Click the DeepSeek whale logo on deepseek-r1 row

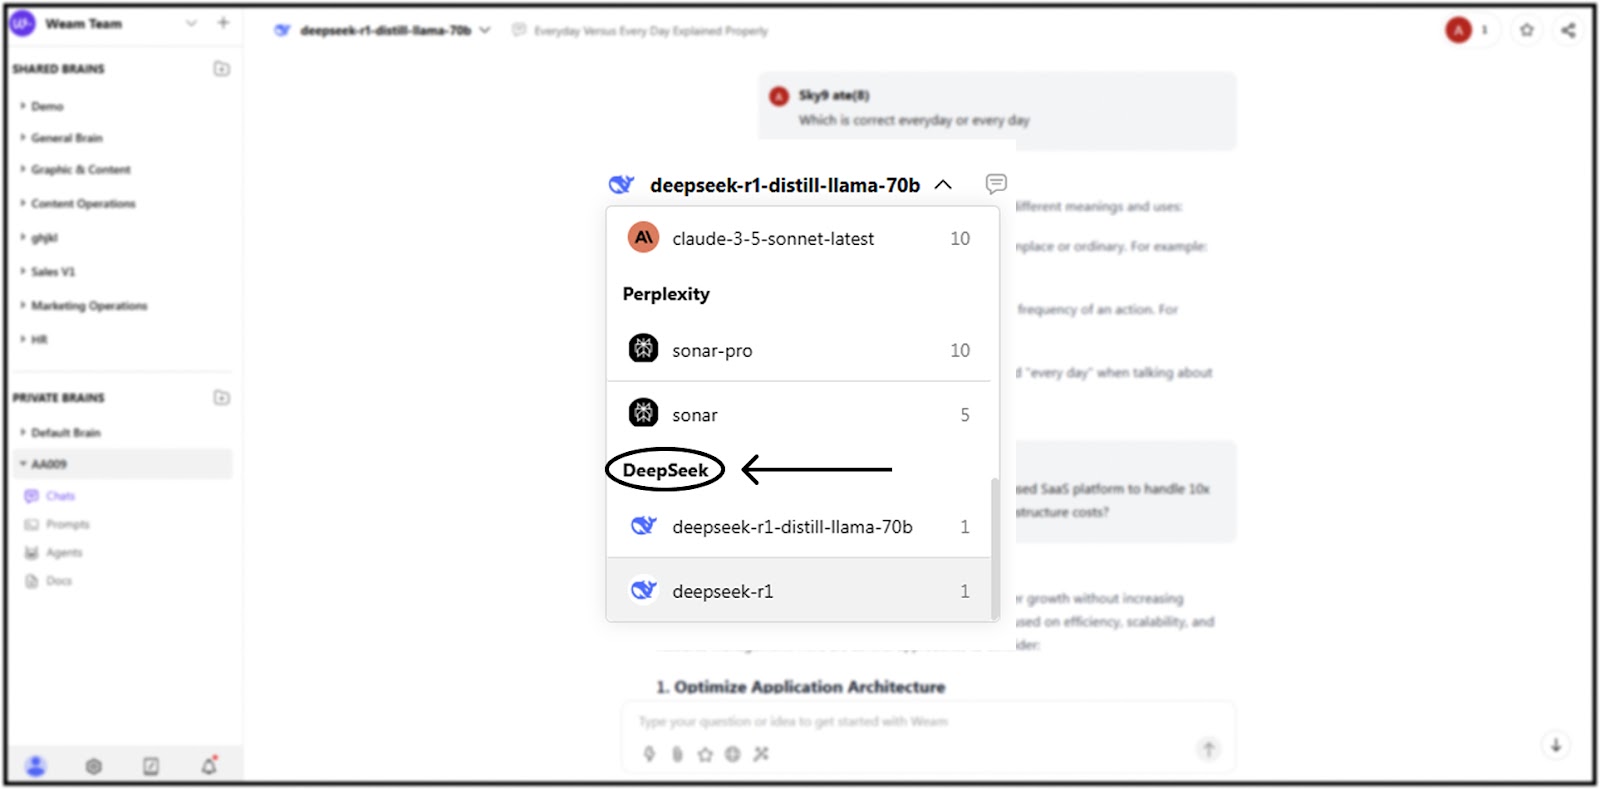[x=643, y=589]
